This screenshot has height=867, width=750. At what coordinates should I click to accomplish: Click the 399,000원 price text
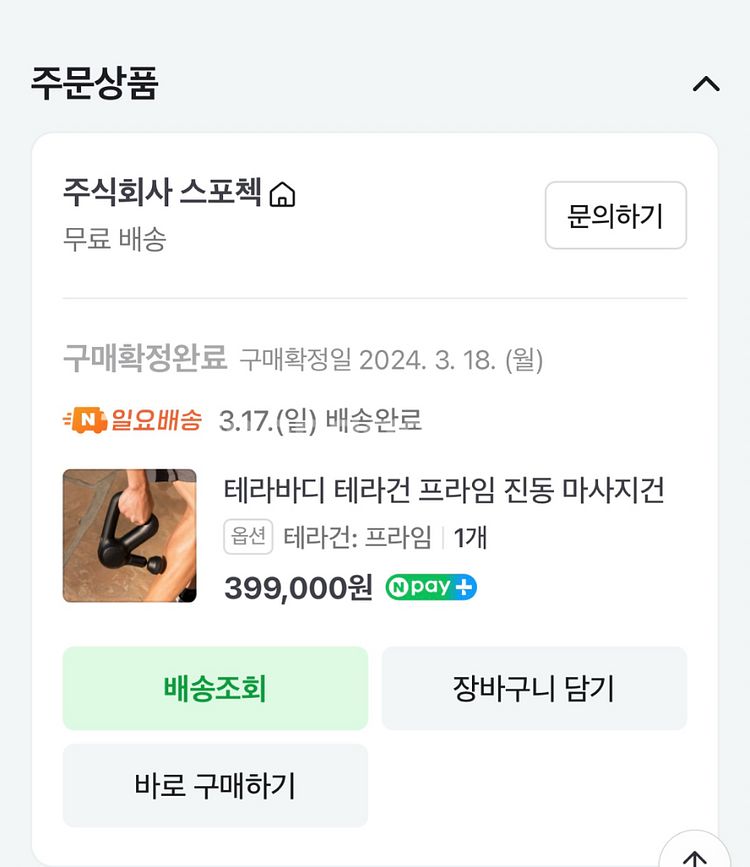pyautogui.click(x=298, y=588)
